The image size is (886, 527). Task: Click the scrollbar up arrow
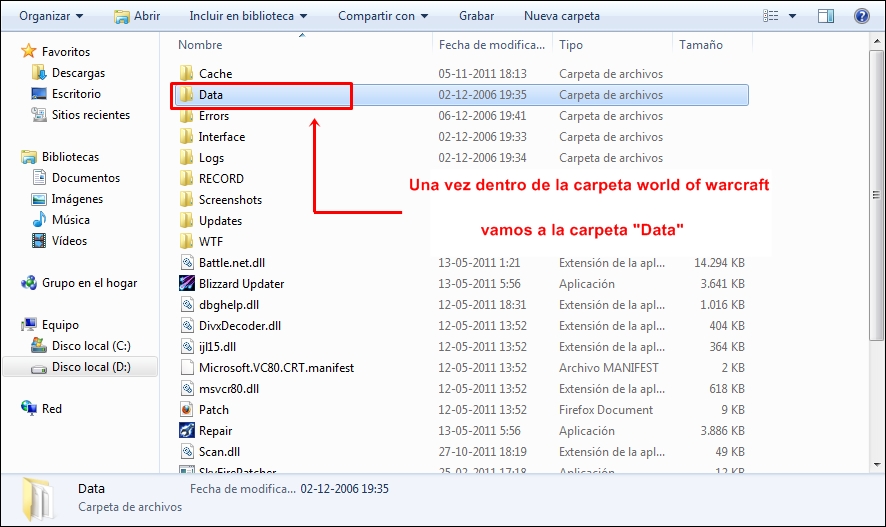tap(876, 41)
